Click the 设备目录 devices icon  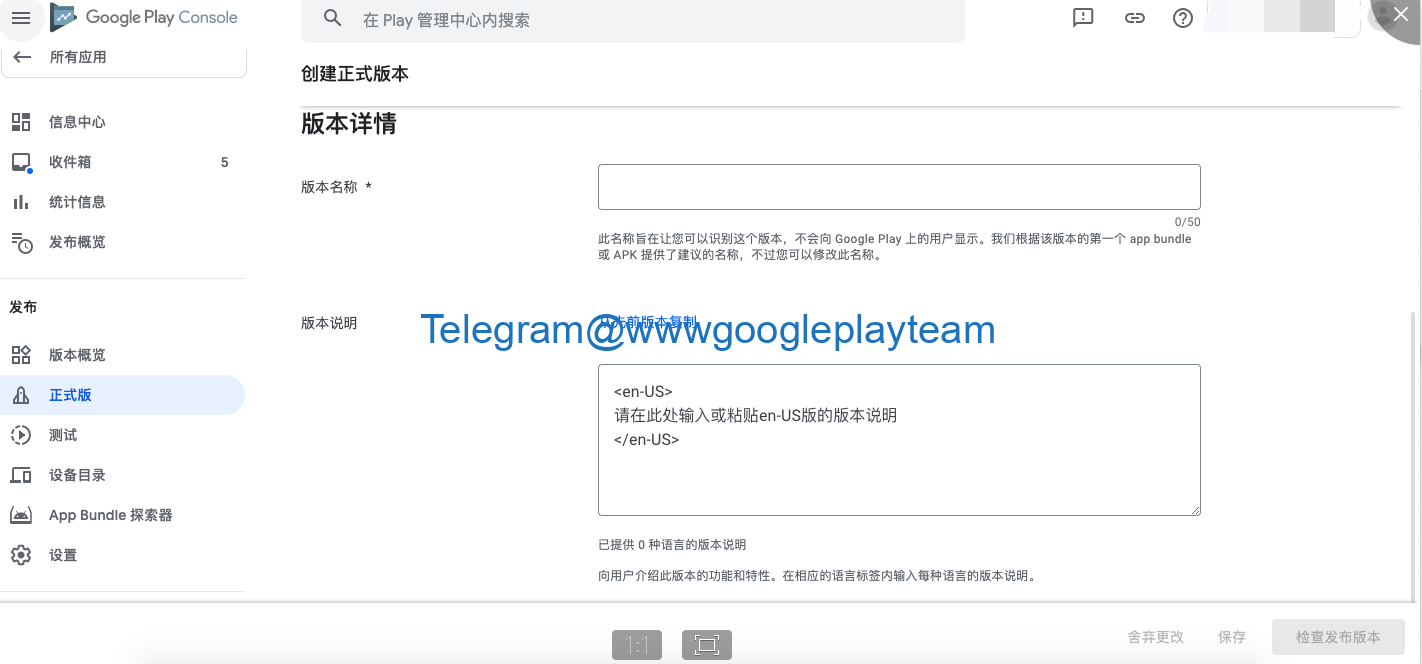pos(21,475)
